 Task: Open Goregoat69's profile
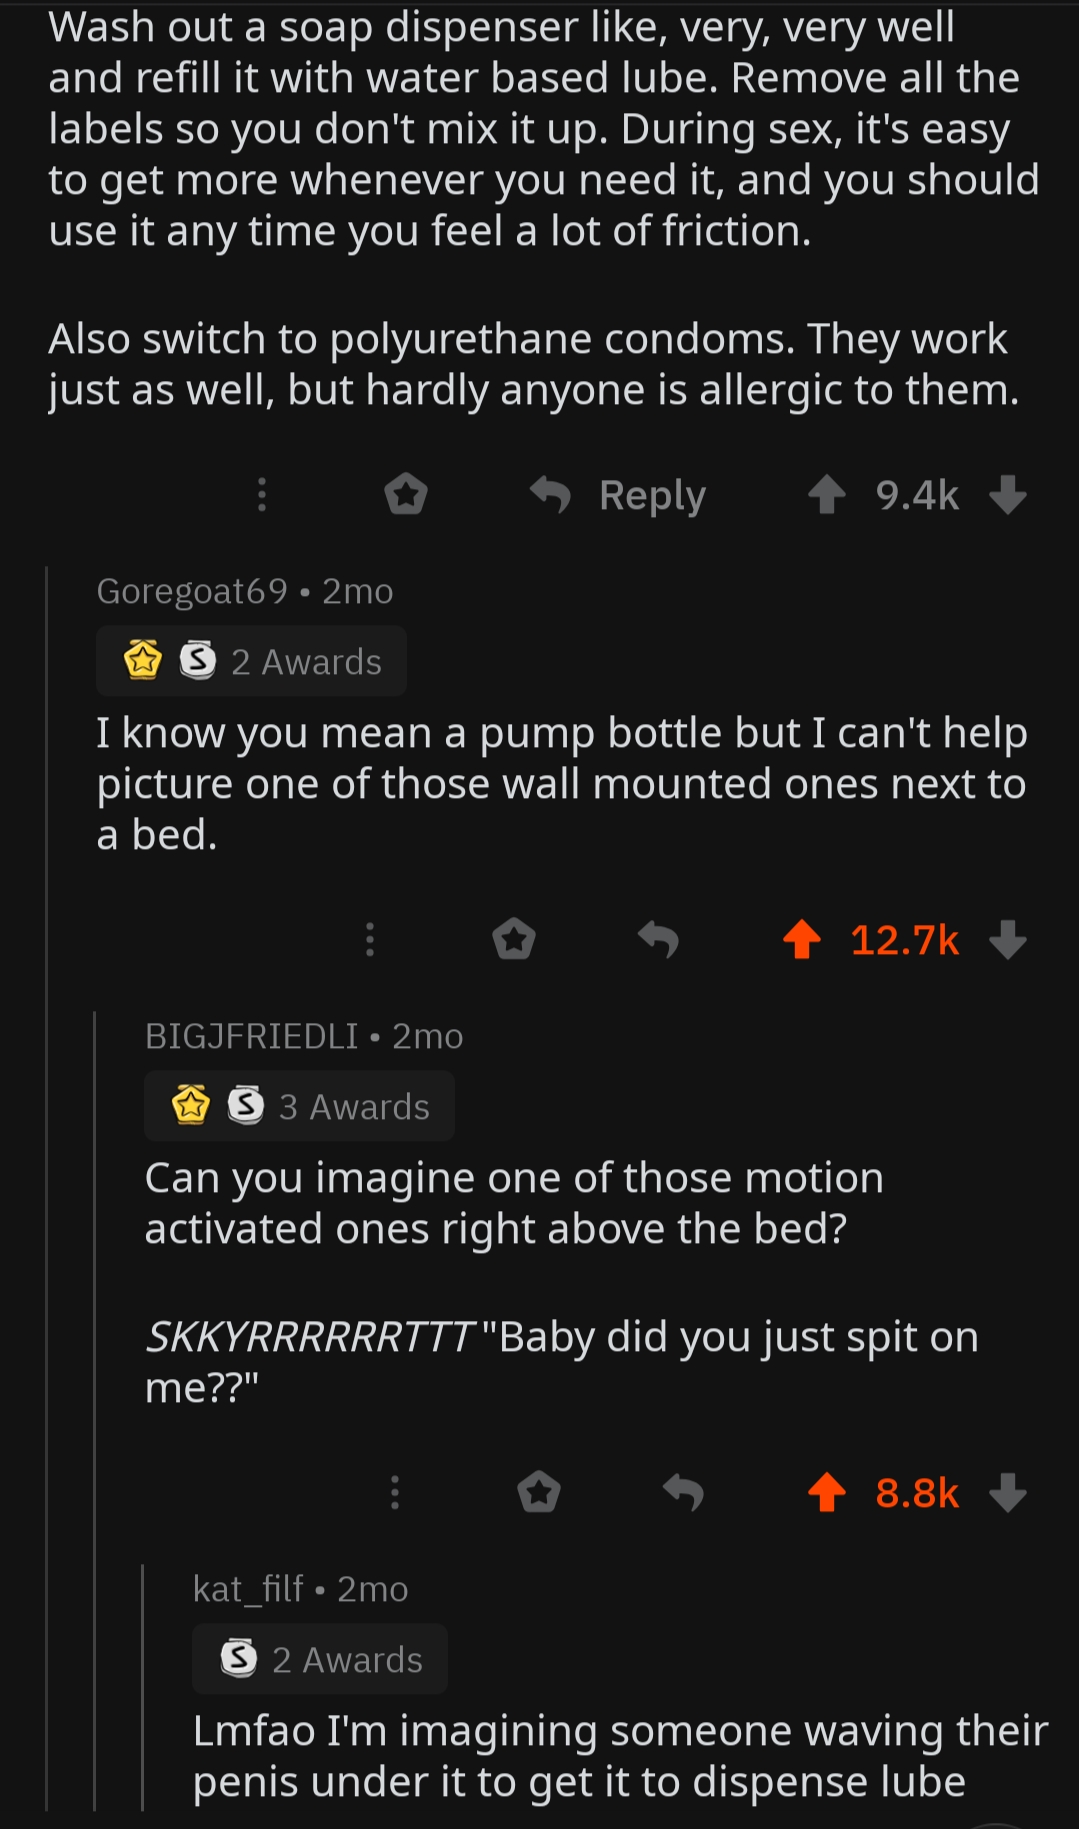[192, 591]
